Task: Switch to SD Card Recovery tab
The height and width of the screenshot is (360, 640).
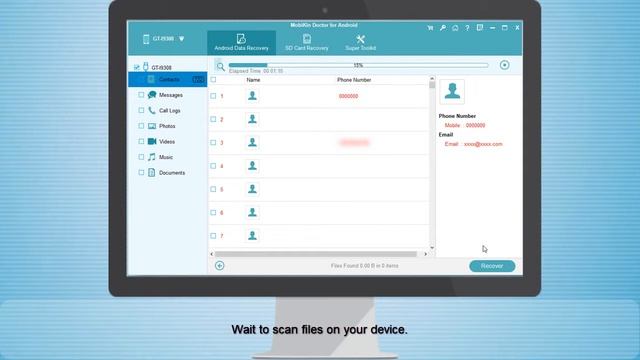Action: [307, 42]
